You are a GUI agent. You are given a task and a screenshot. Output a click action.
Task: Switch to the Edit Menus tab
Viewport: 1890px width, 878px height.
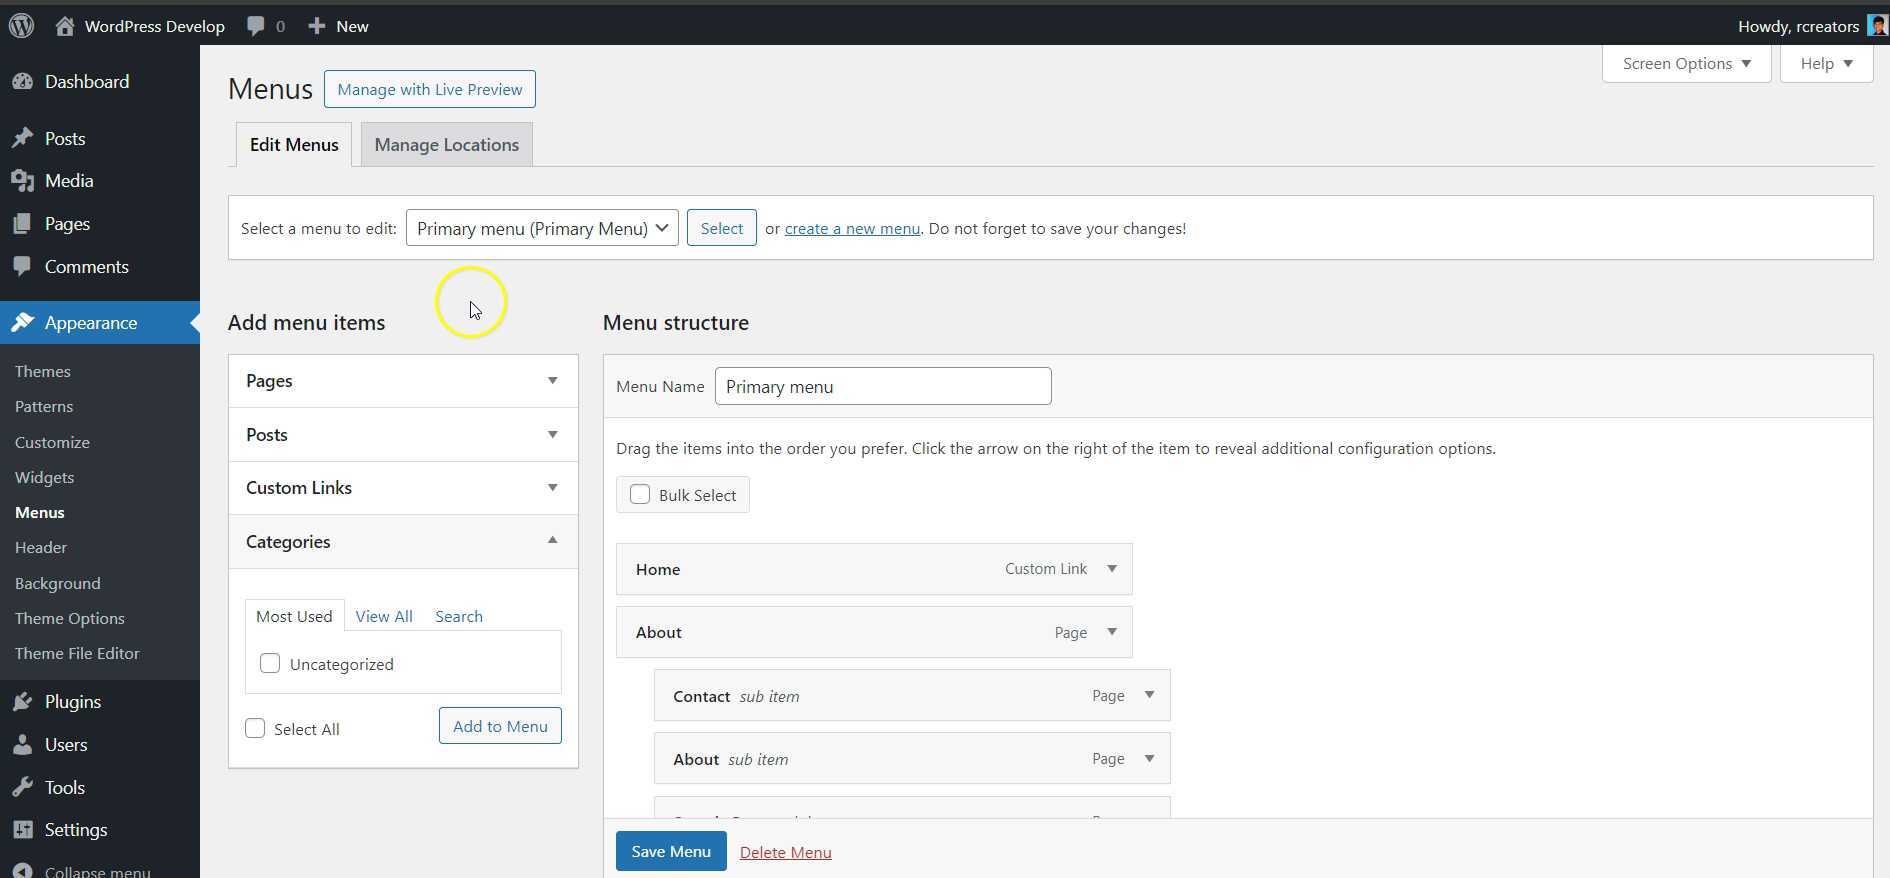tap(294, 145)
